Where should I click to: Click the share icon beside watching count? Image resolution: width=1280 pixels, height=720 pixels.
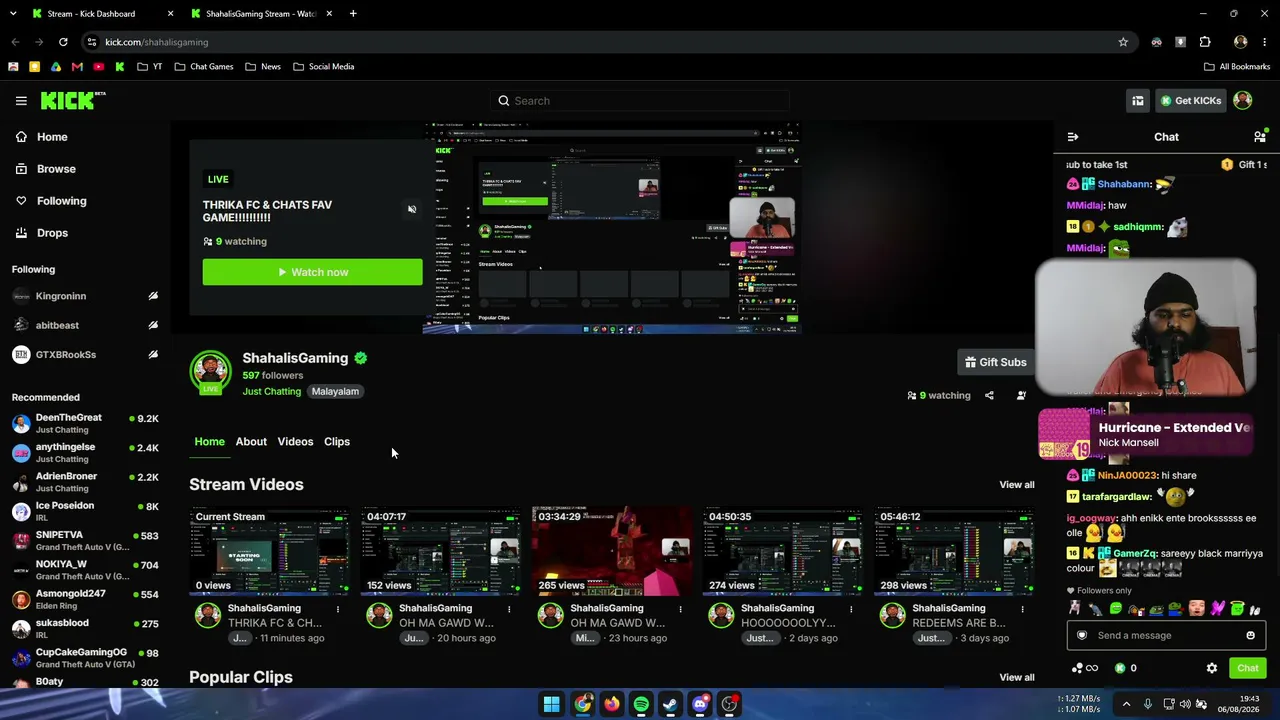point(989,395)
